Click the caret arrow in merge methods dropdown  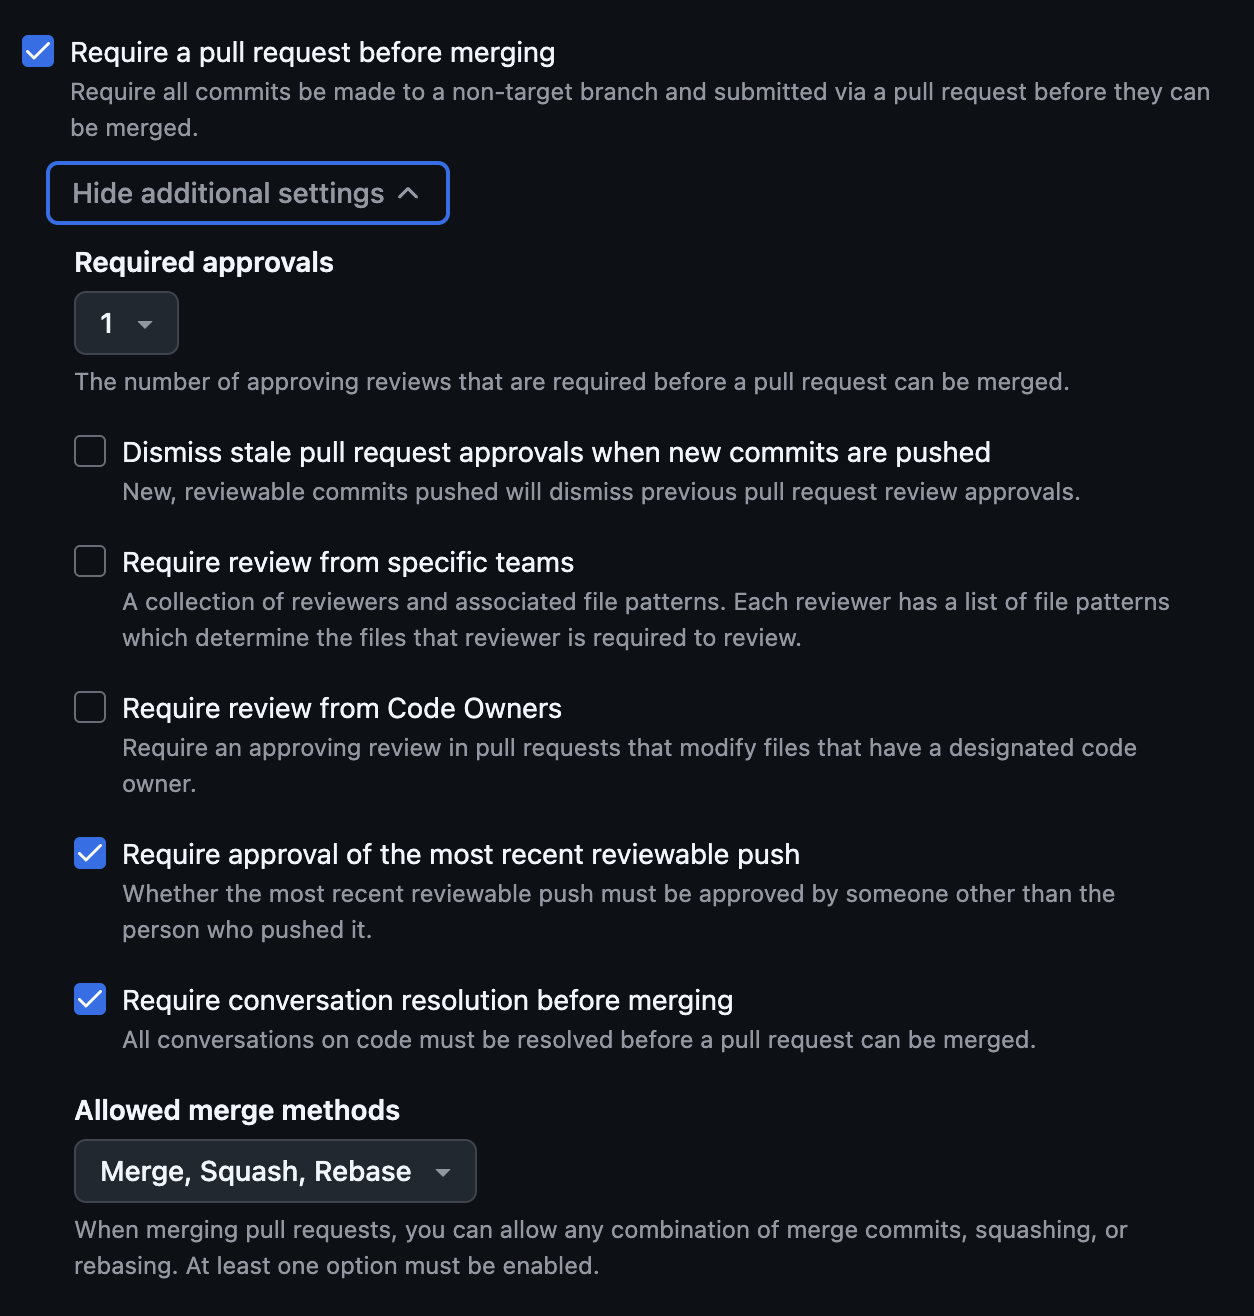click(x=443, y=1172)
